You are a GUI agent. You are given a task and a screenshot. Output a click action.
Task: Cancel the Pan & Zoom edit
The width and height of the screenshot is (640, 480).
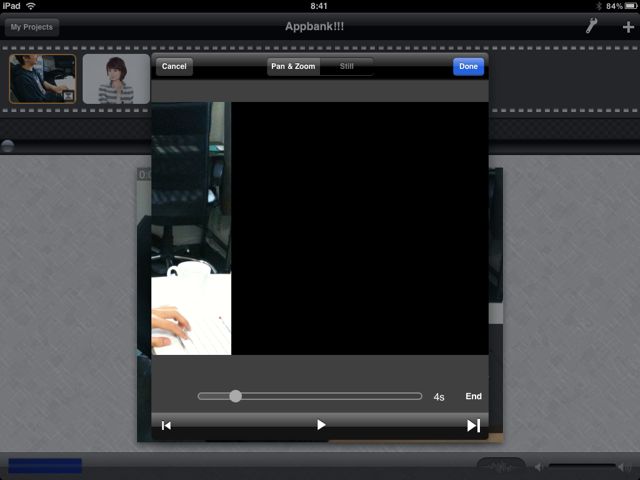[174, 66]
